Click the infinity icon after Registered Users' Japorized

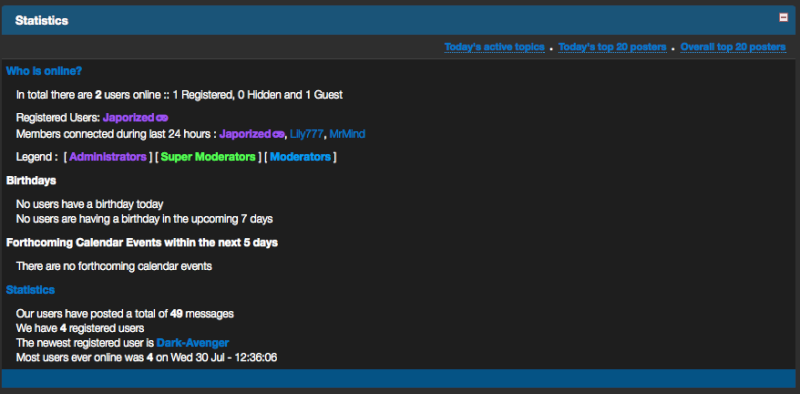[x=162, y=118]
